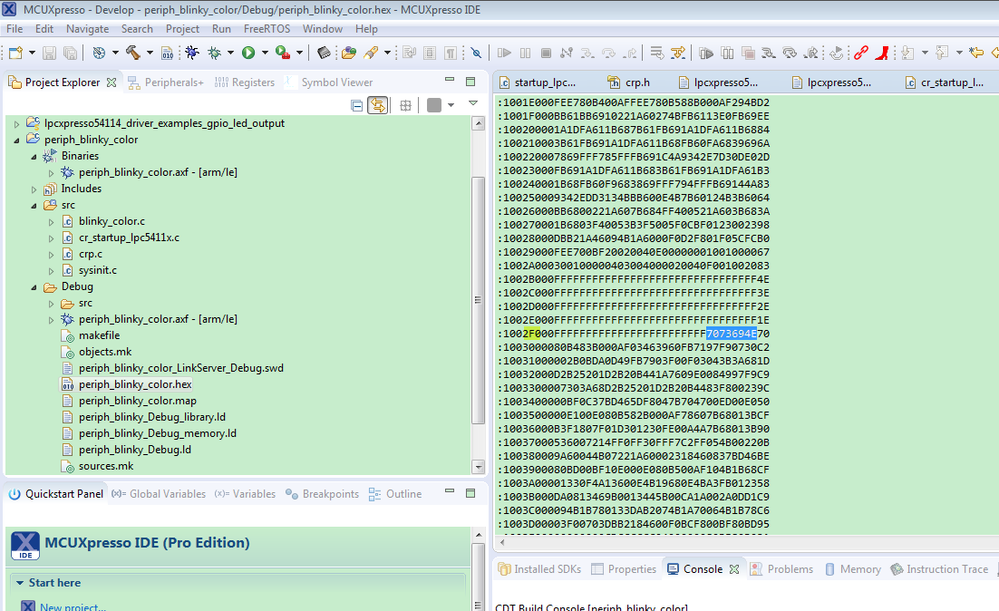Click the green Run play icon
The height and width of the screenshot is (611, 999).
[x=248, y=53]
